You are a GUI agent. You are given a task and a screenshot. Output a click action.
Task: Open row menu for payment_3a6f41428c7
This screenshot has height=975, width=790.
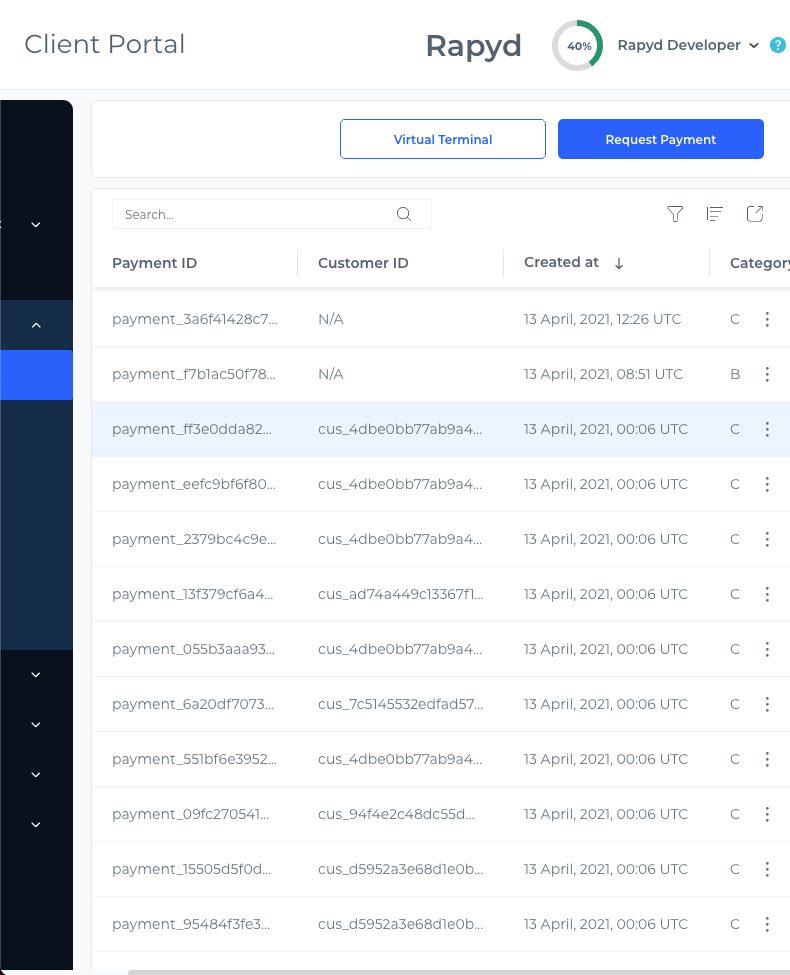[767, 319]
